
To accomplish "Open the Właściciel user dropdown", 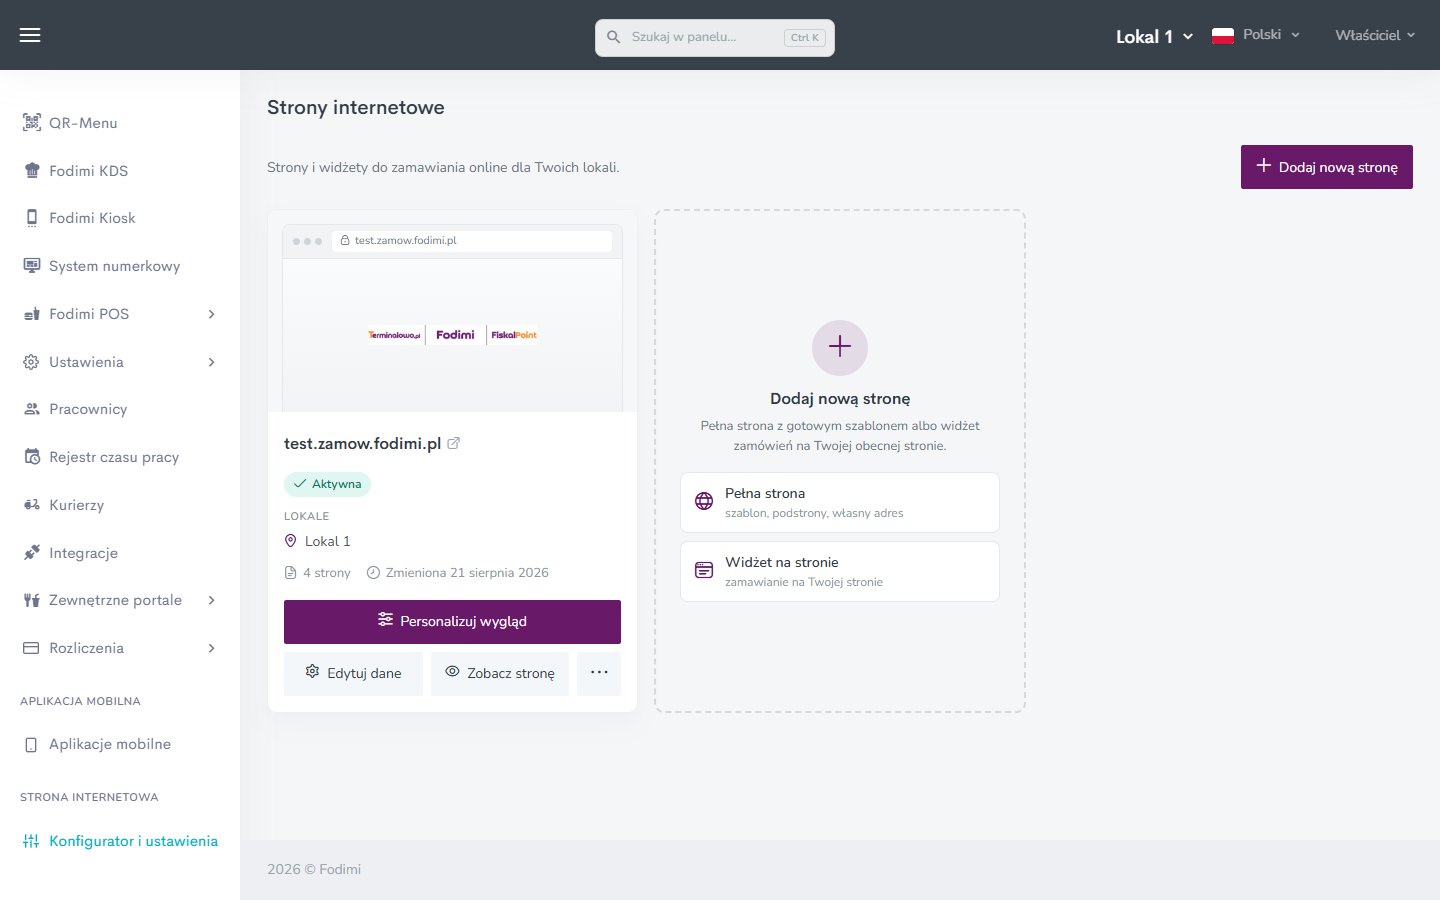I will pyautogui.click(x=1376, y=35).
